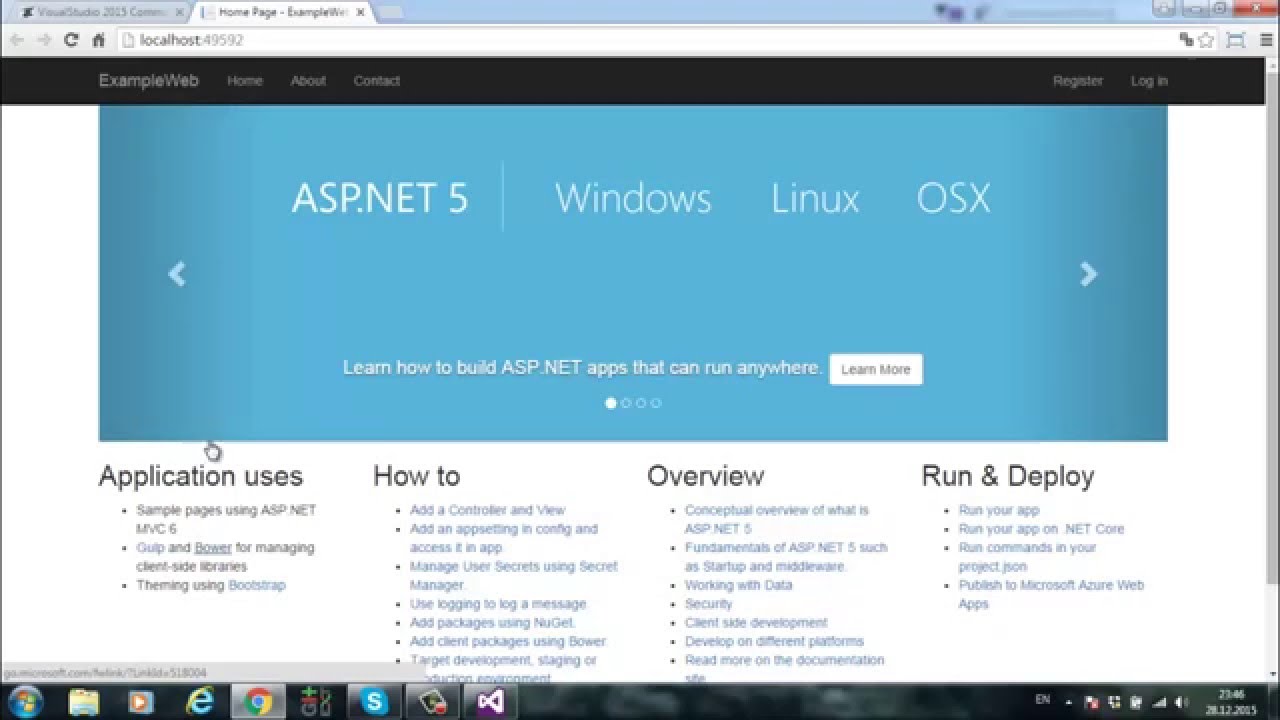Bookmark this page with the star icon
This screenshot has width=1280, height=720.
tap(1206, 40)
